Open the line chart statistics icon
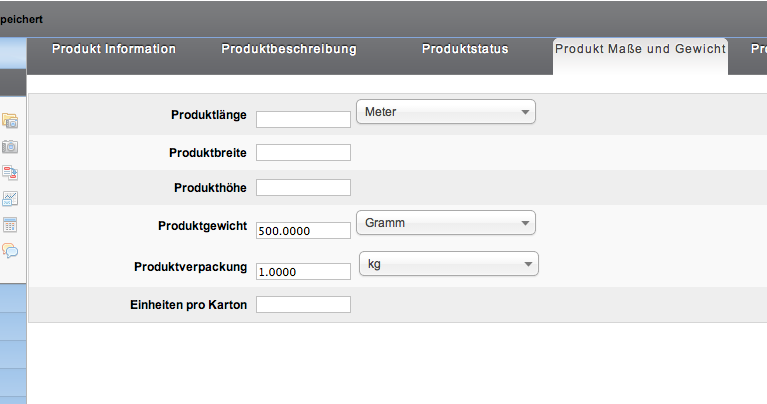The image size is (767, 404). 10,199
